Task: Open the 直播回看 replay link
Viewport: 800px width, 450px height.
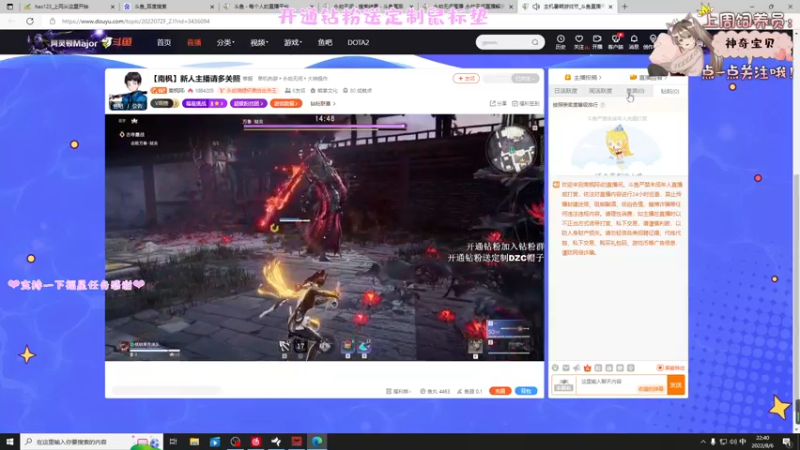Action: [x=648, y=78]
